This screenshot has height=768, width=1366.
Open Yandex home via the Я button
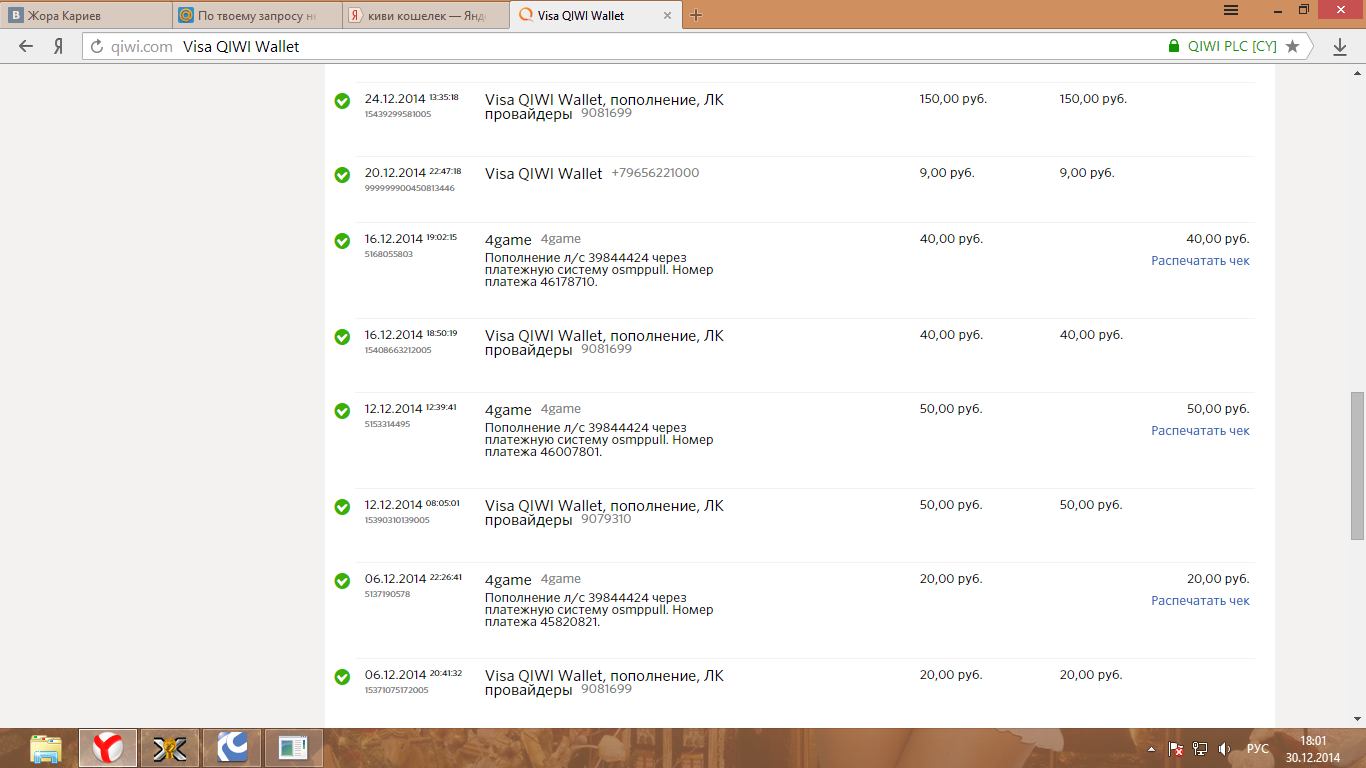point(59,46)
